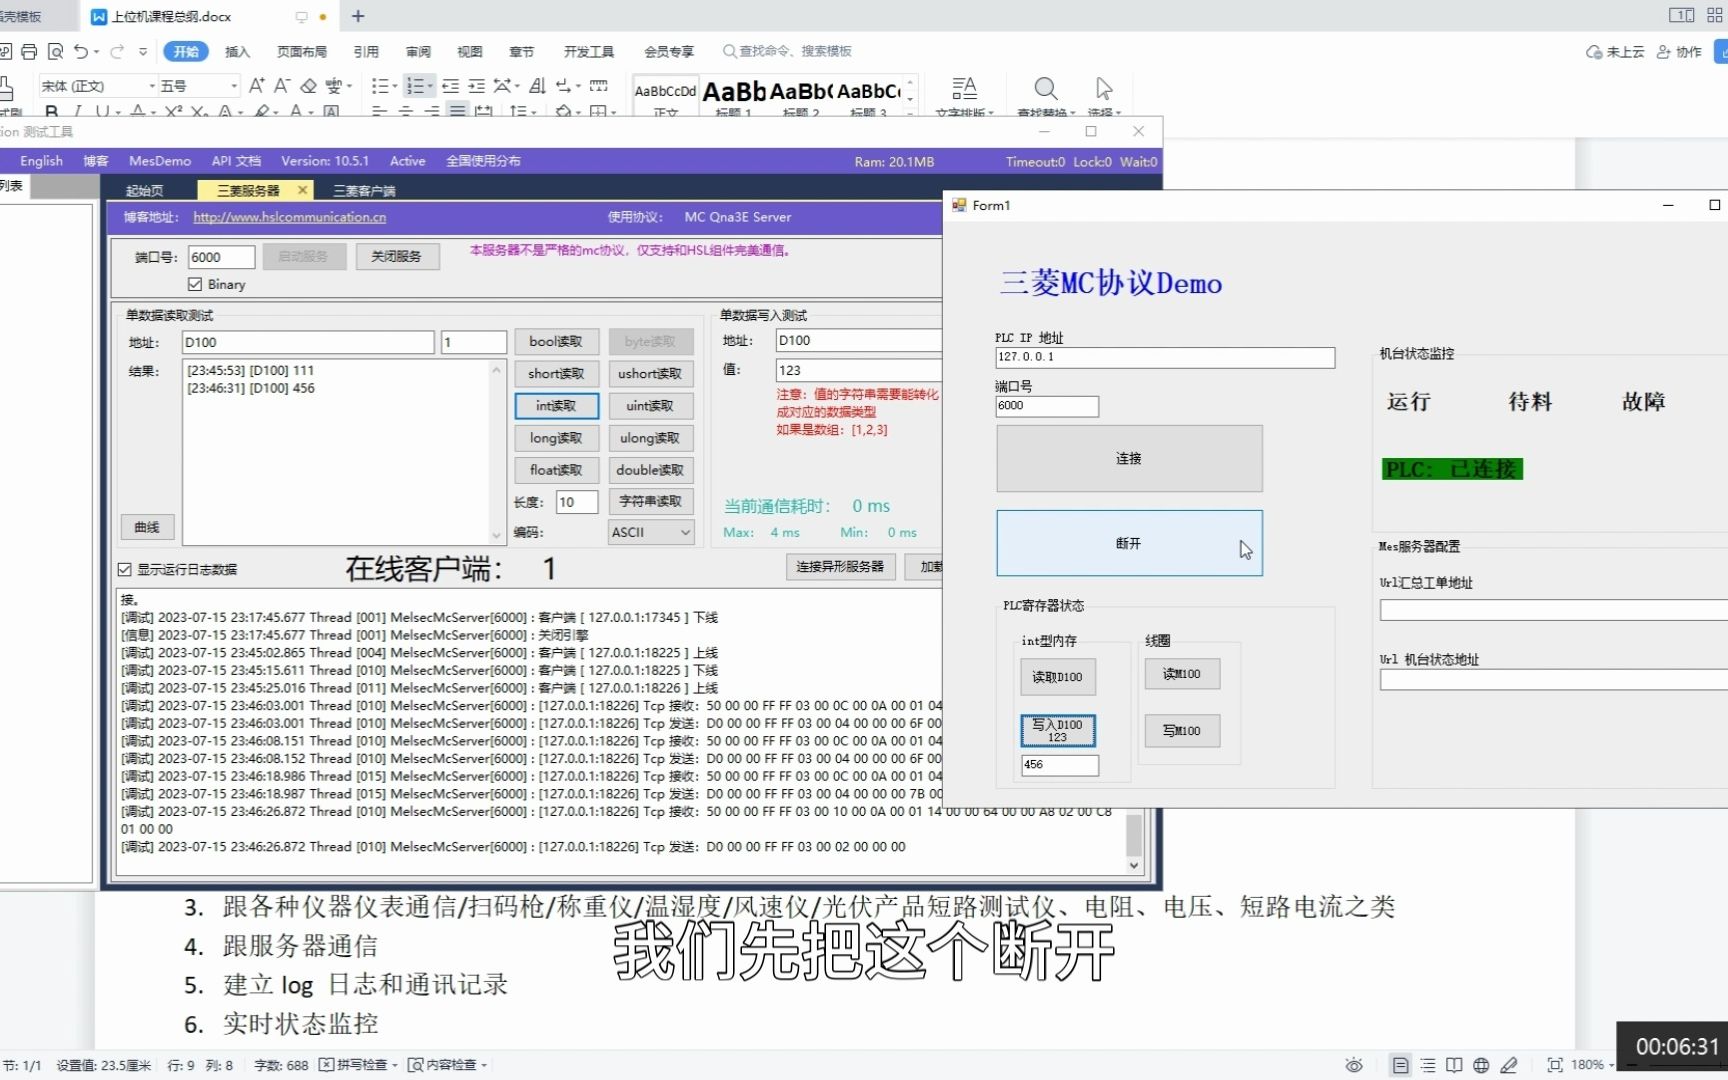Click the 曲线 button
The image size is (1728, 1080).
(x=147, y=527)
